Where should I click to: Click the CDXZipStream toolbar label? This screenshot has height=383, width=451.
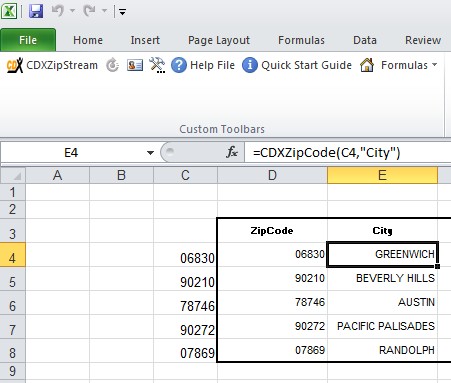point(62,65)
